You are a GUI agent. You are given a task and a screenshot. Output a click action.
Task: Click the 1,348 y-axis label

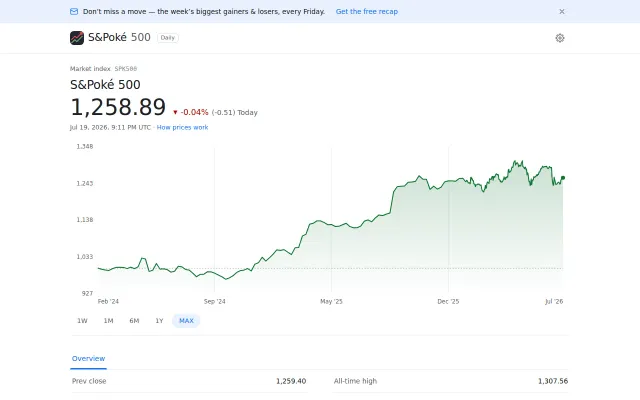coord(85,147)
